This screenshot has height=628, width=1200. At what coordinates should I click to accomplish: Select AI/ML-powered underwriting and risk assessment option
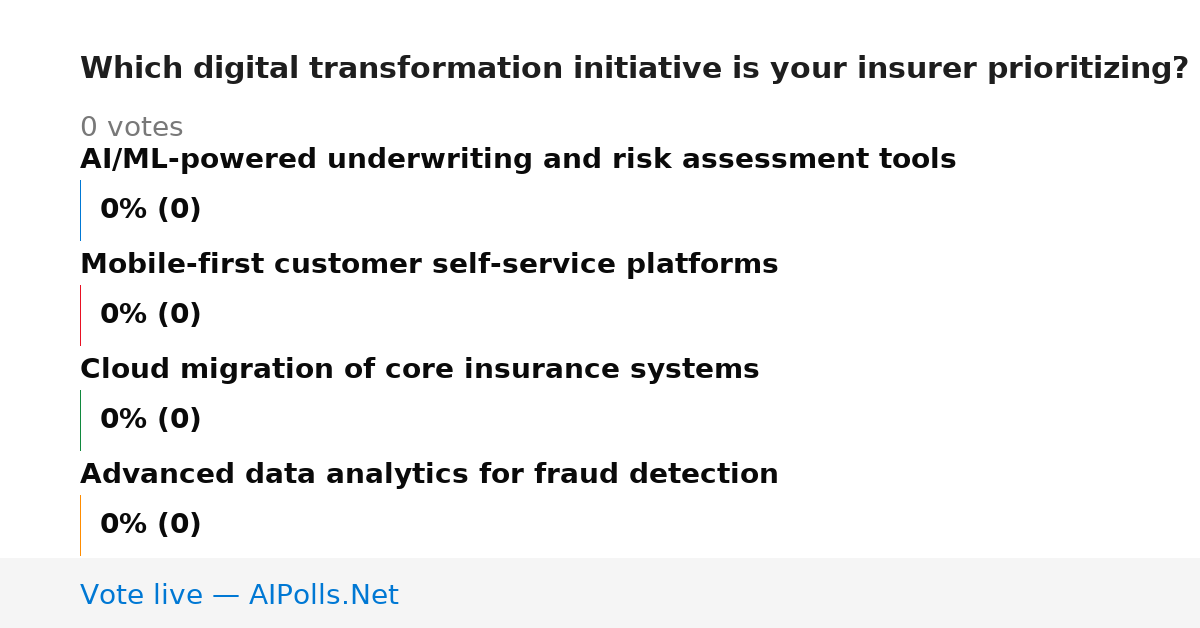pyautogui.click(x=518, y=159)
